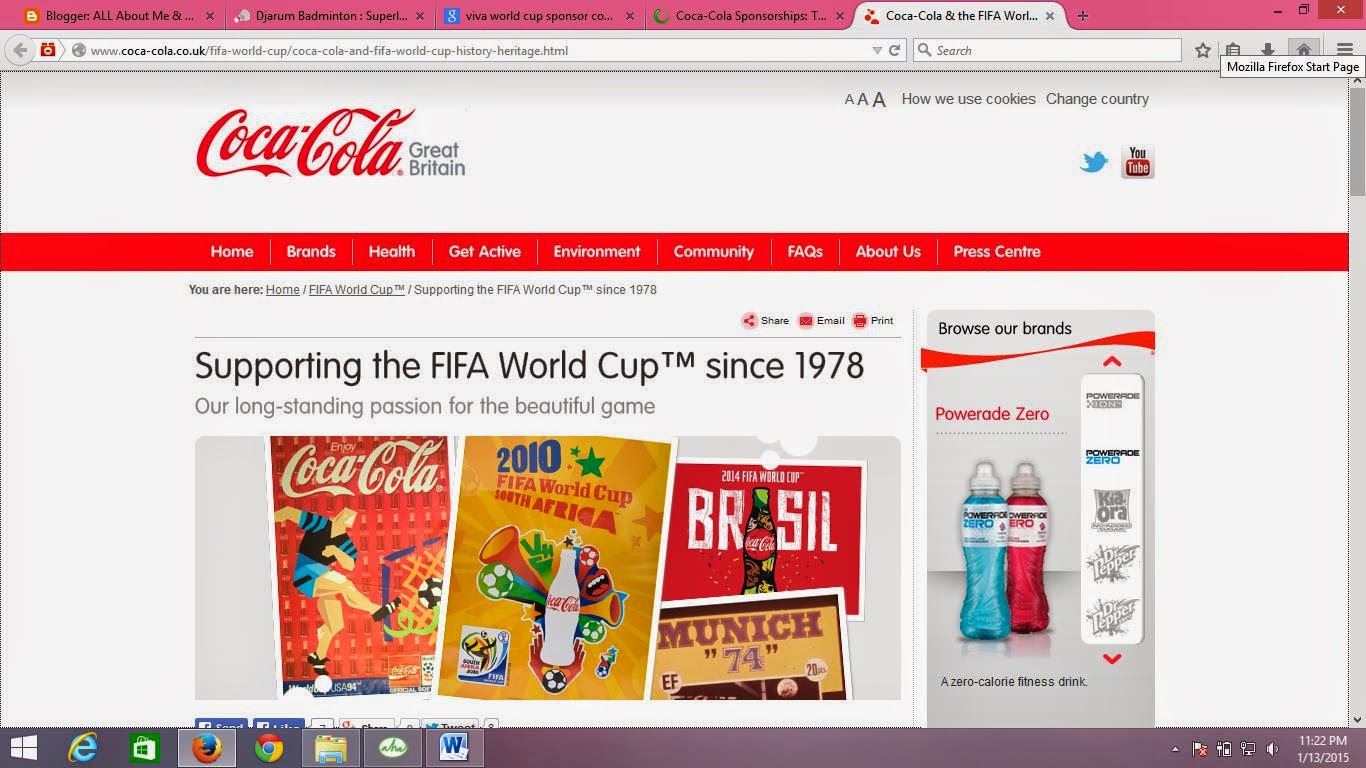Follow the Home breadcrumb link
This screenshot has height=768, width=1366.
(283, 290)
